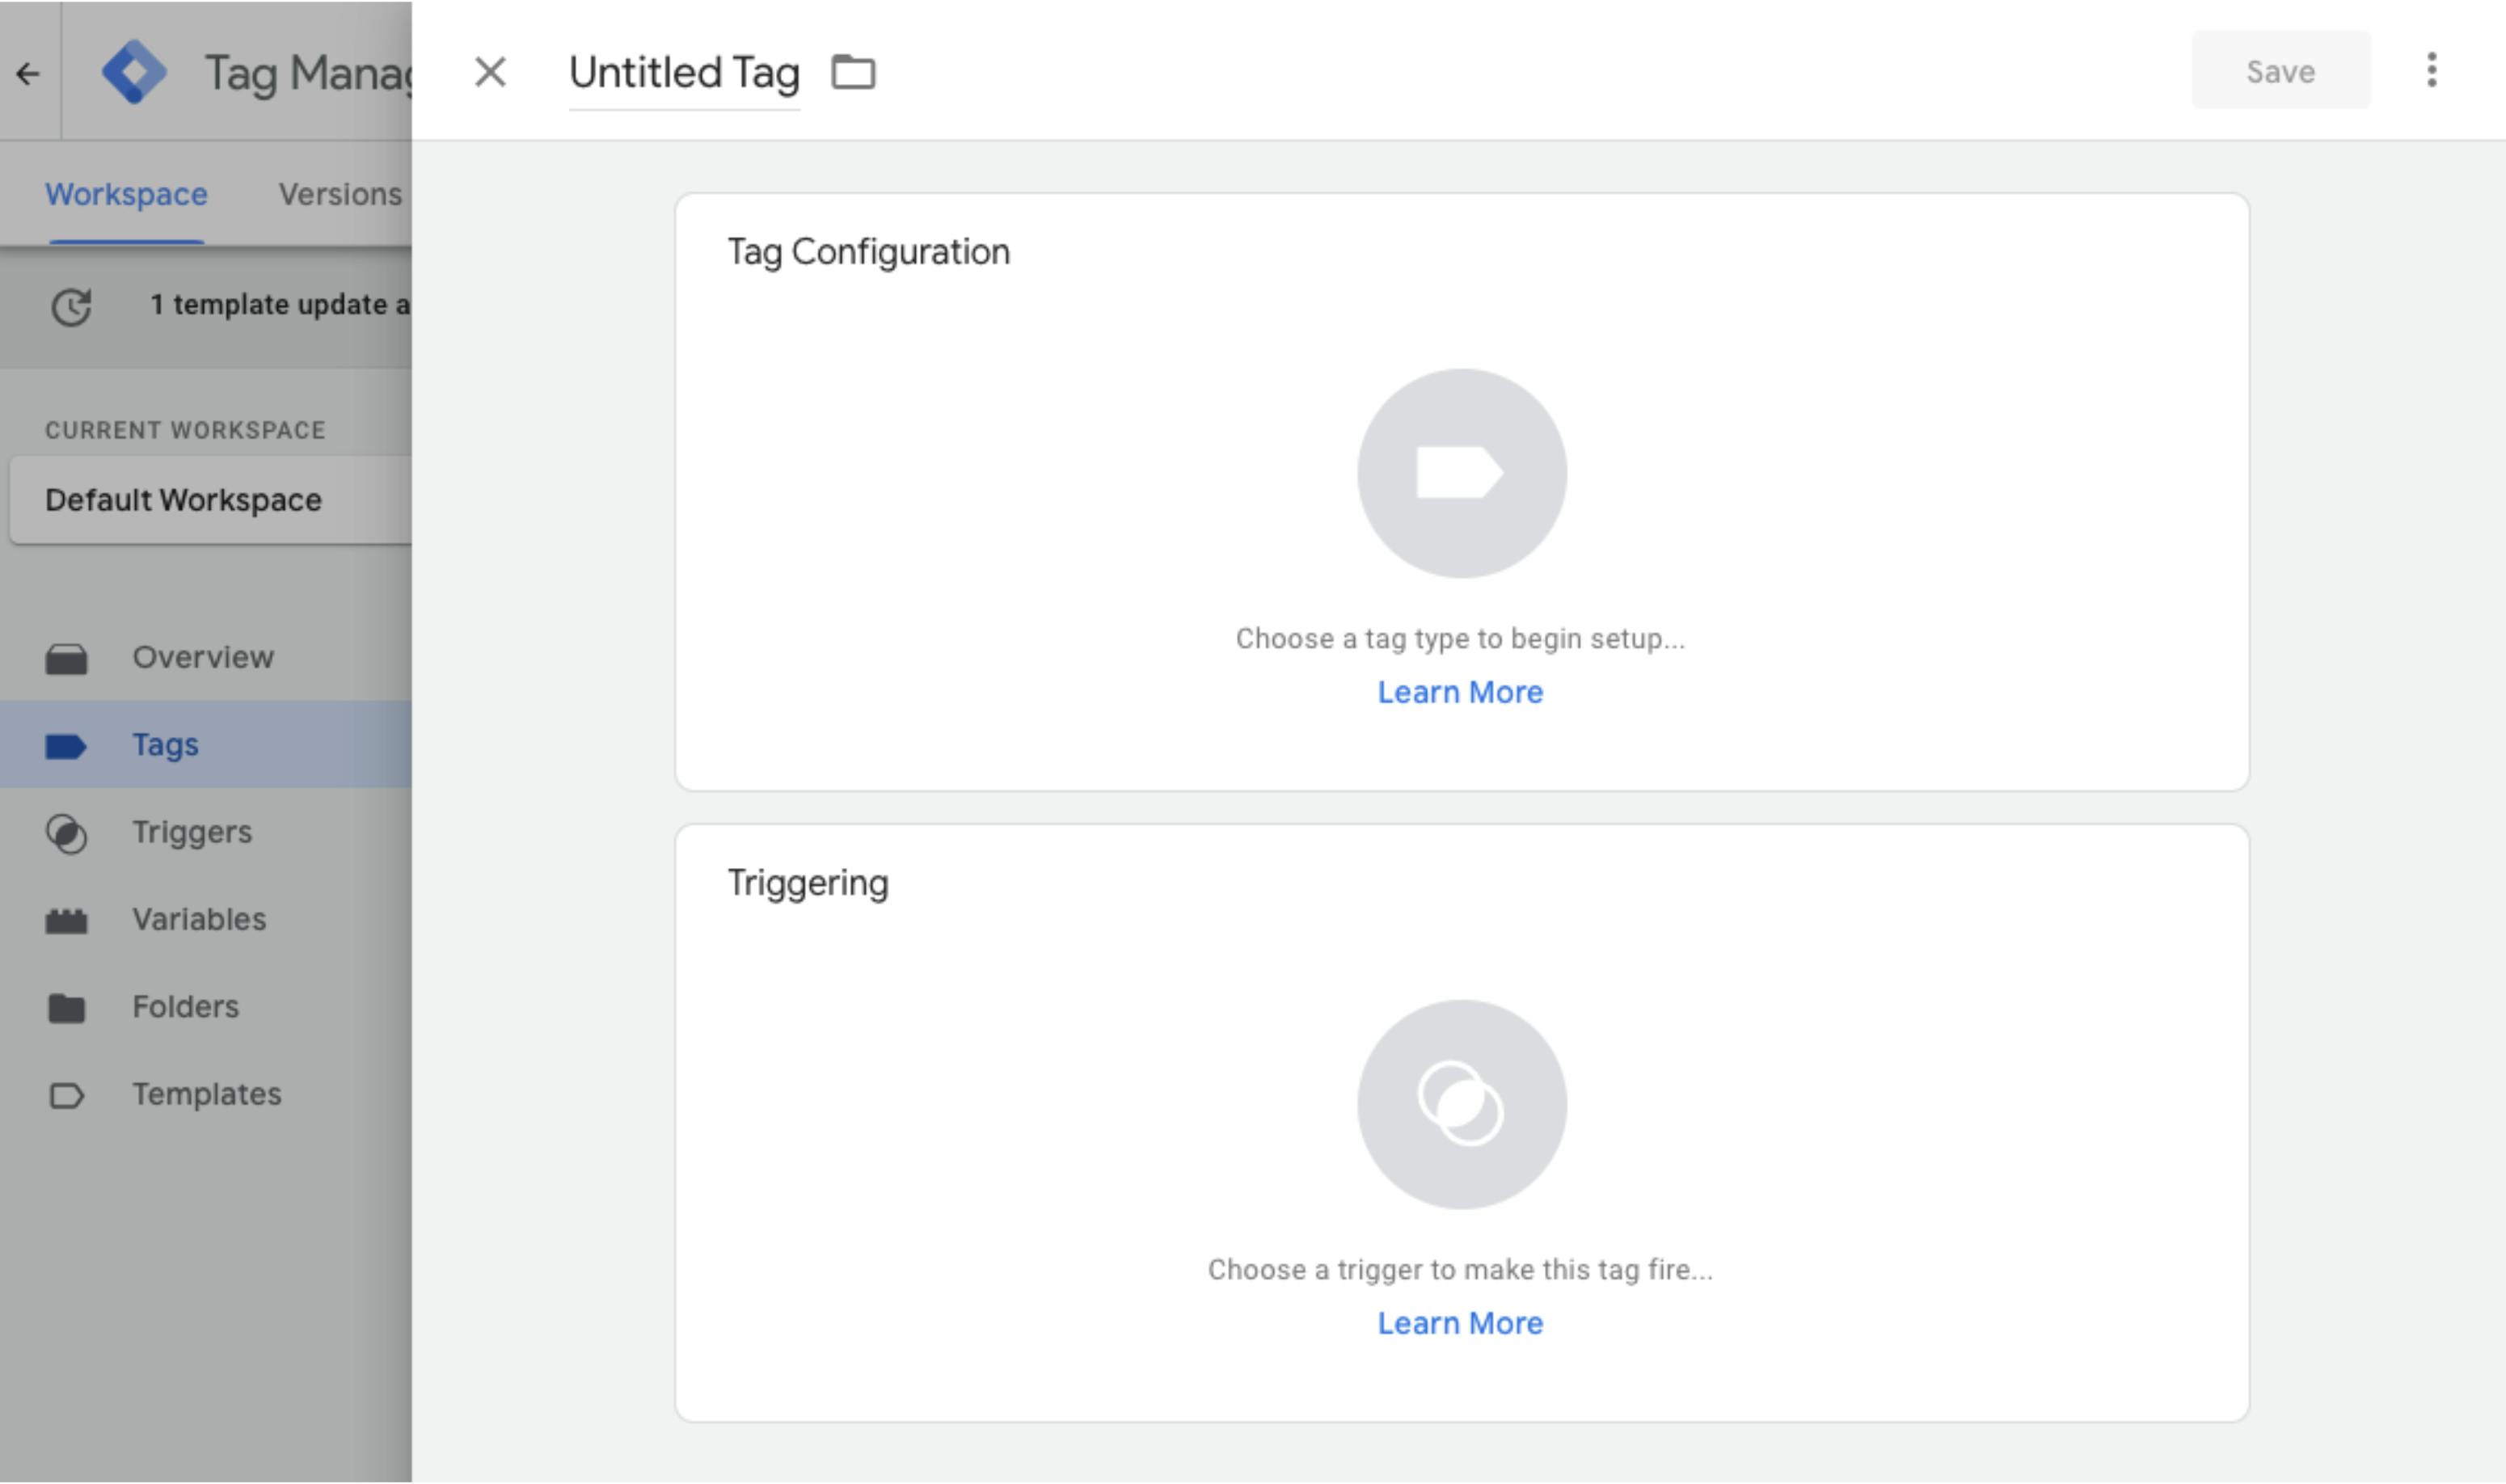
Task: Select the Triggers sidebar icon
Action: pyautogui.click(x=66, y=833)
